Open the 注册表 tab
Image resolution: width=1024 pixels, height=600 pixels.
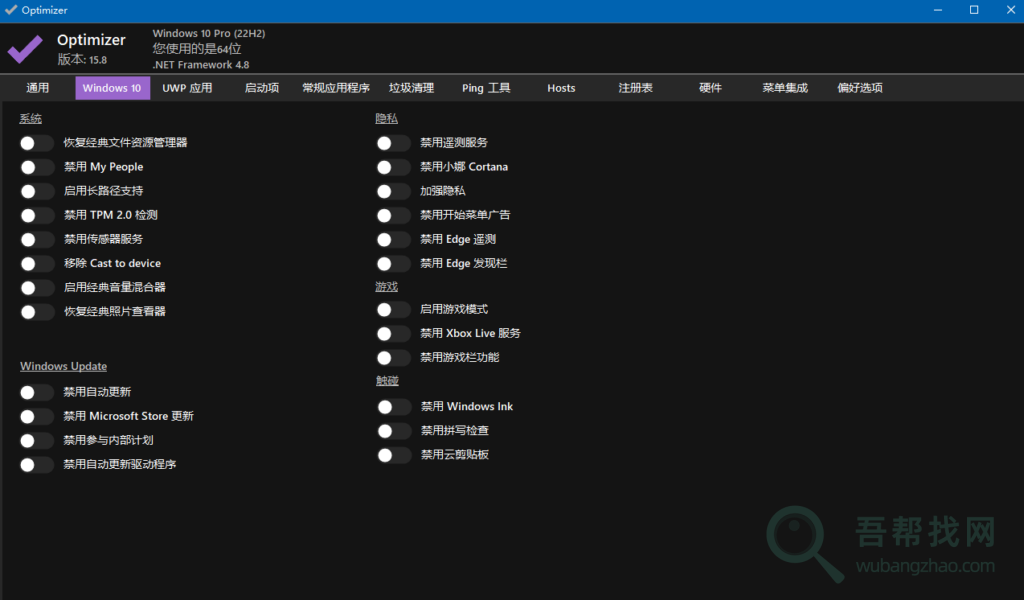pyautogui.click(x=636, y=88)
